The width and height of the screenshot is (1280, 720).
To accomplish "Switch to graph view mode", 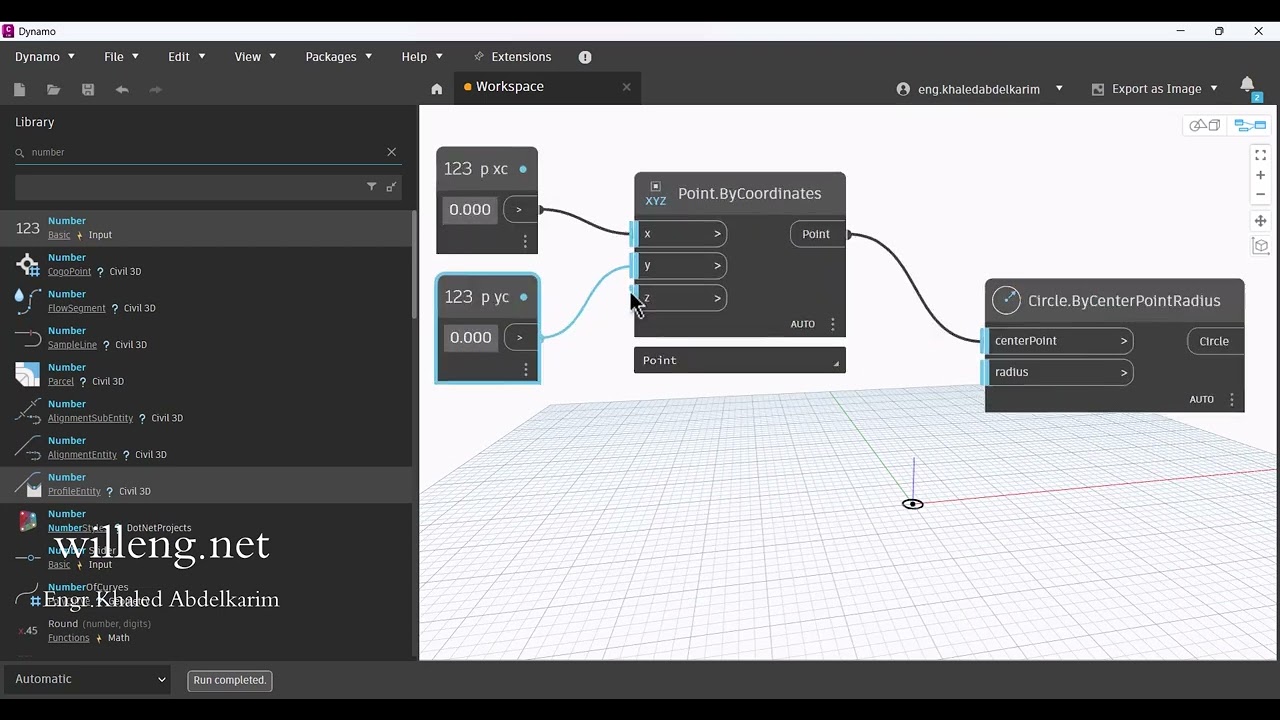I will (x=1250, y=125).
